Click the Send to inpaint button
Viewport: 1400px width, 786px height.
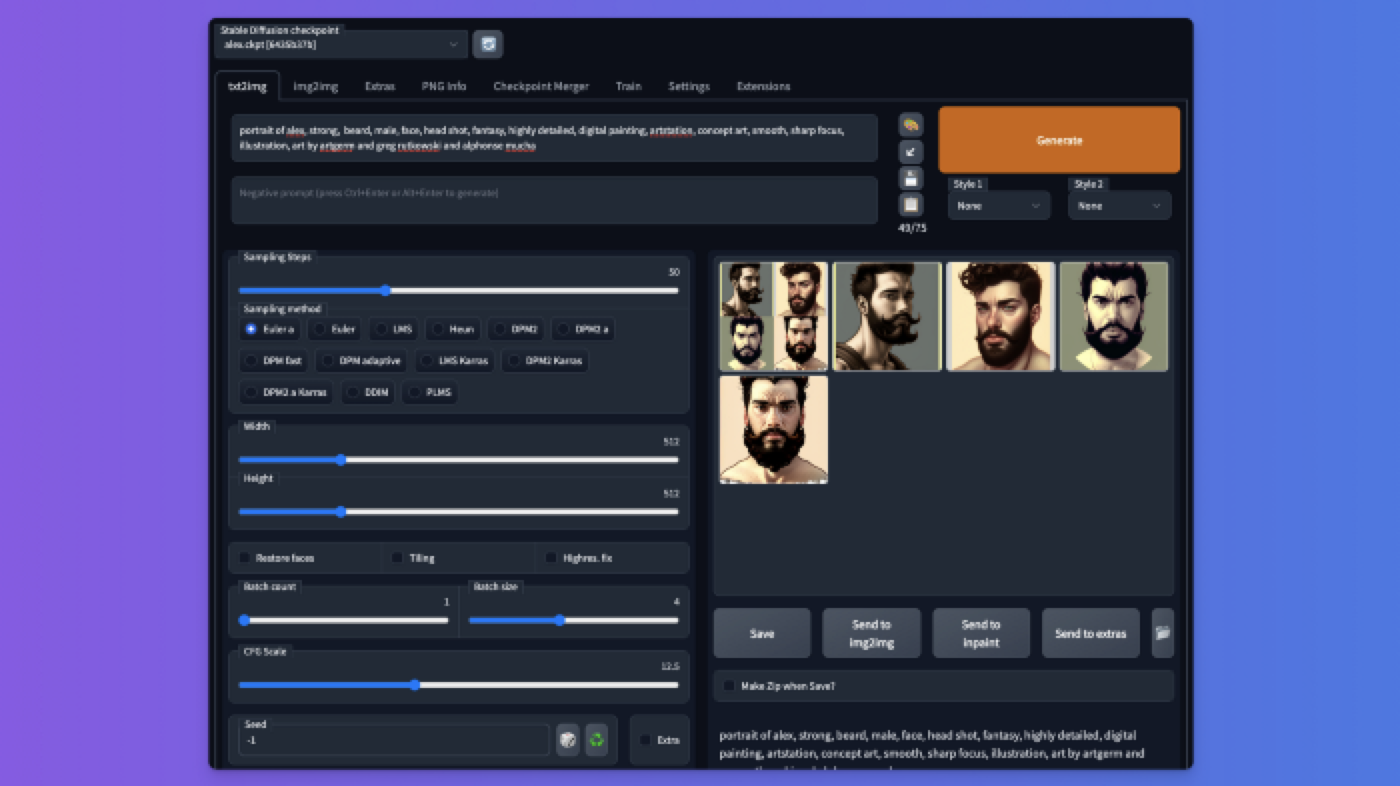coord(981,633)
